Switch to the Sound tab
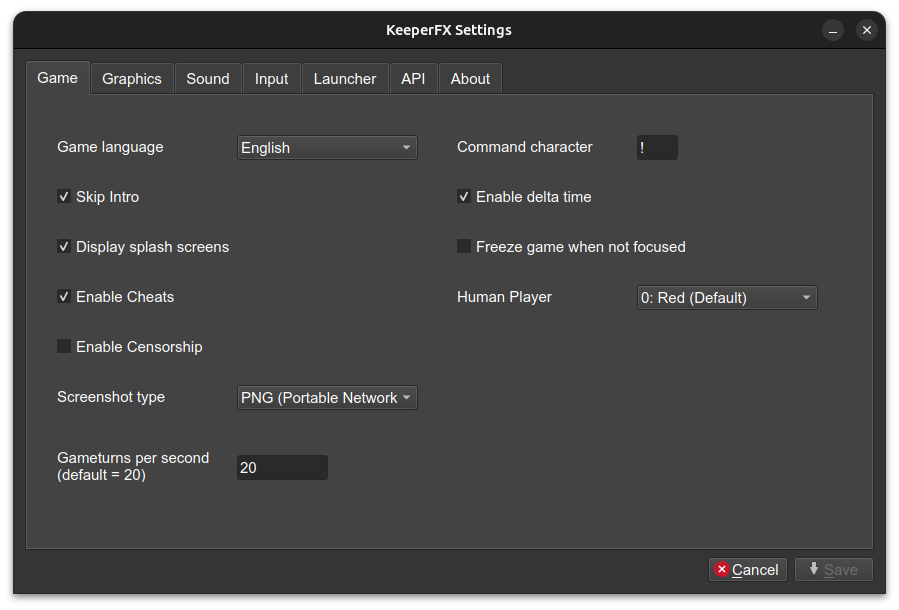899x610 pixels. click(208, 79)
